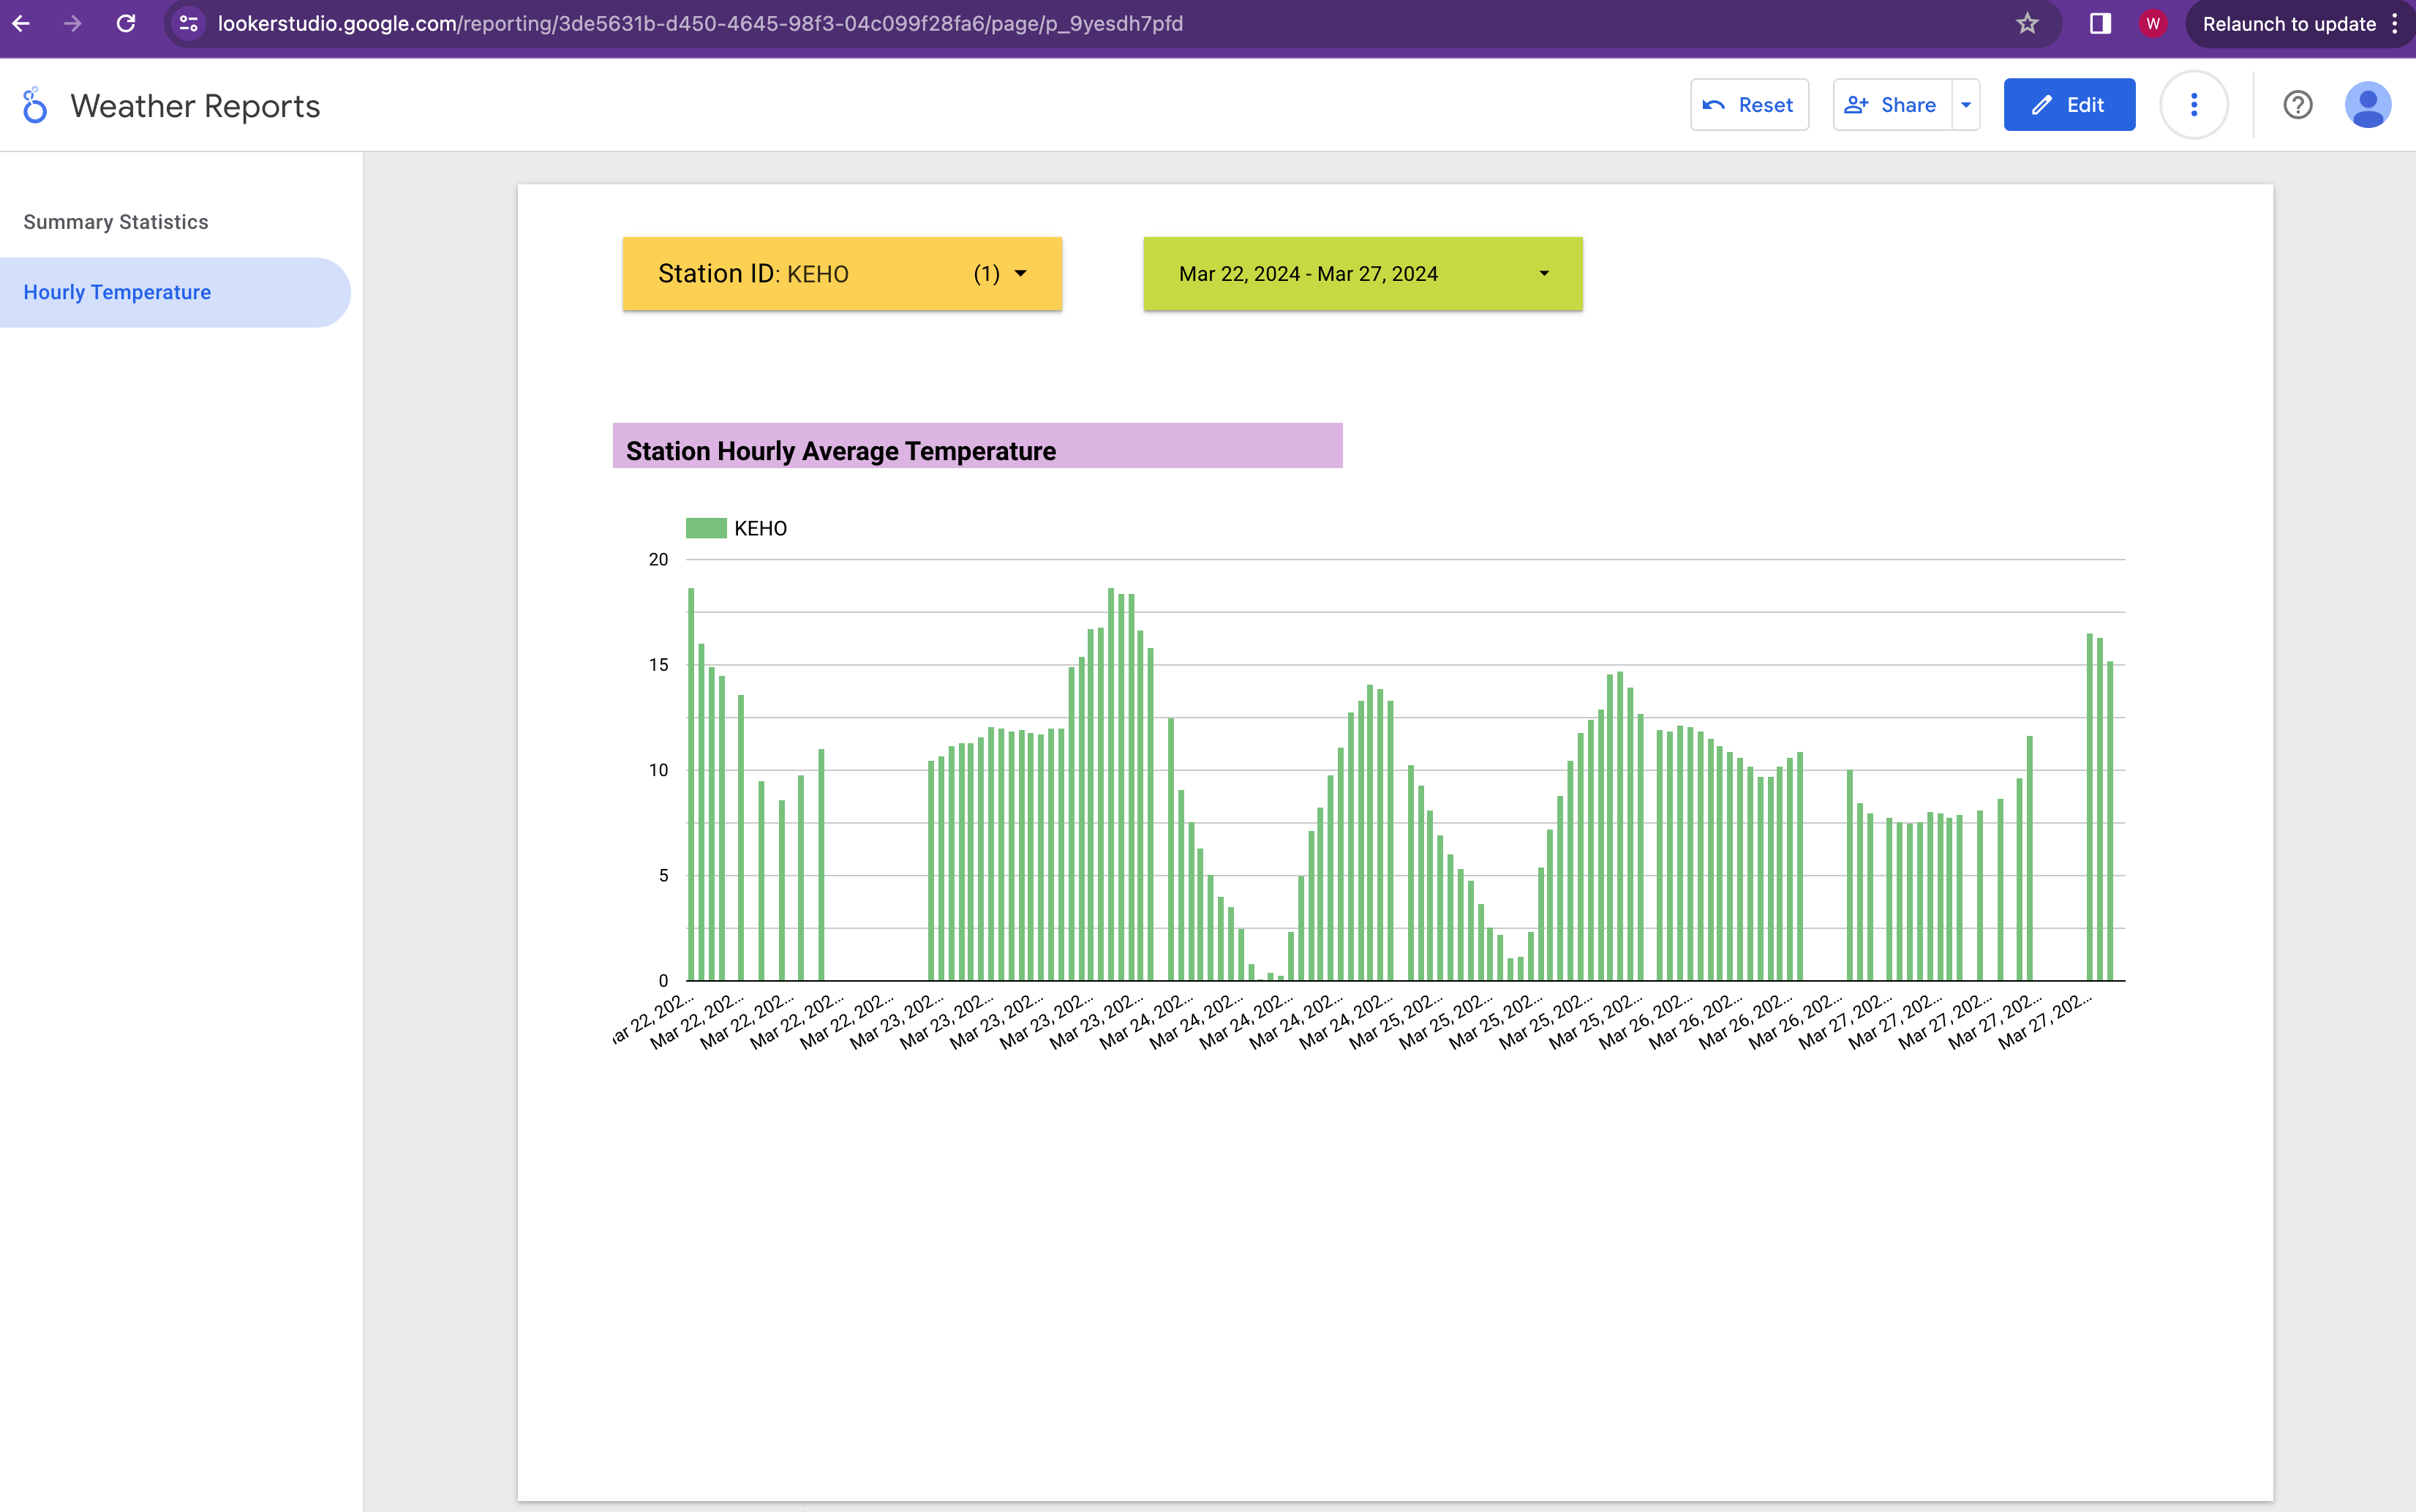Screen dimensions: 2416x1512
Task: Click the blue Edit button
Action: (2068, 105)
